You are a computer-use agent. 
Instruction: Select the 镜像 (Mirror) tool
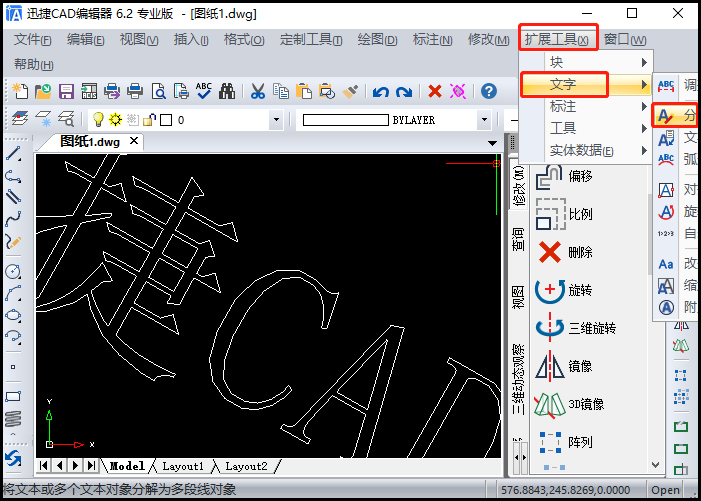tap(565, 367)
